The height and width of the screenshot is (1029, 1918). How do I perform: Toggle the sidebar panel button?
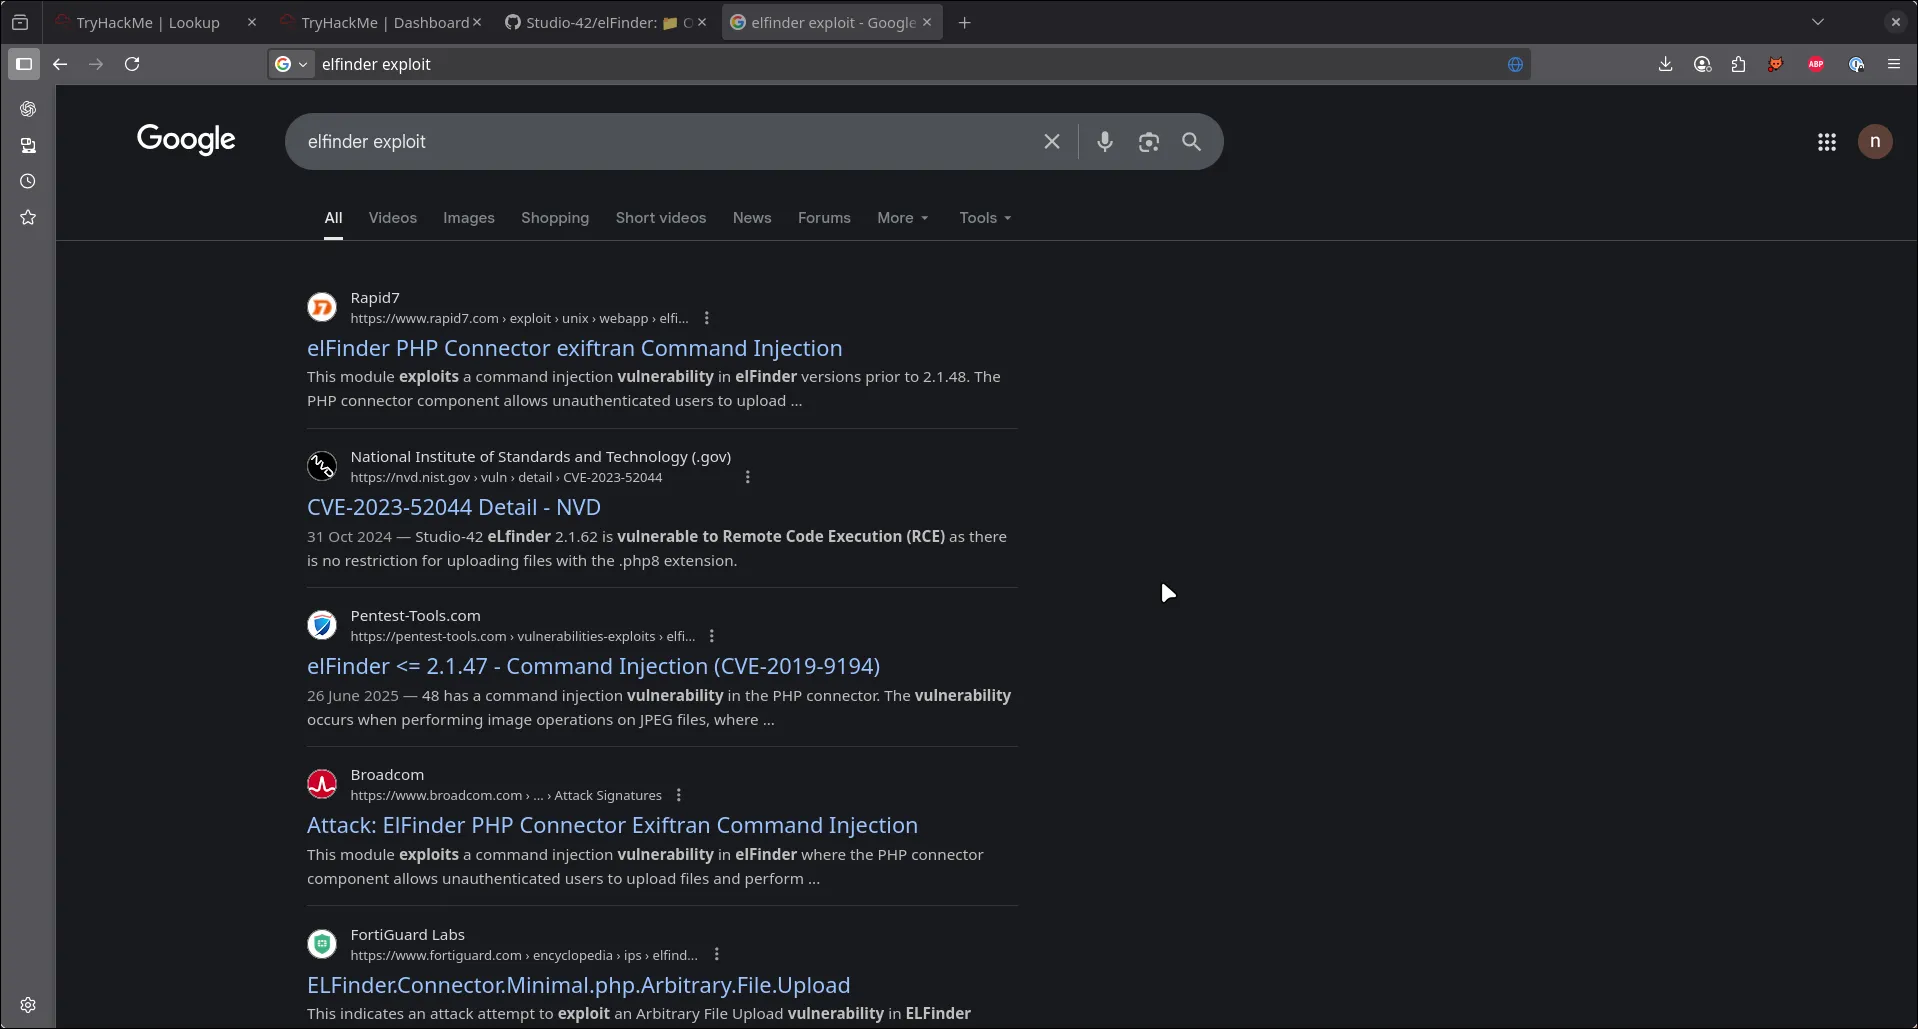point(24,64)
